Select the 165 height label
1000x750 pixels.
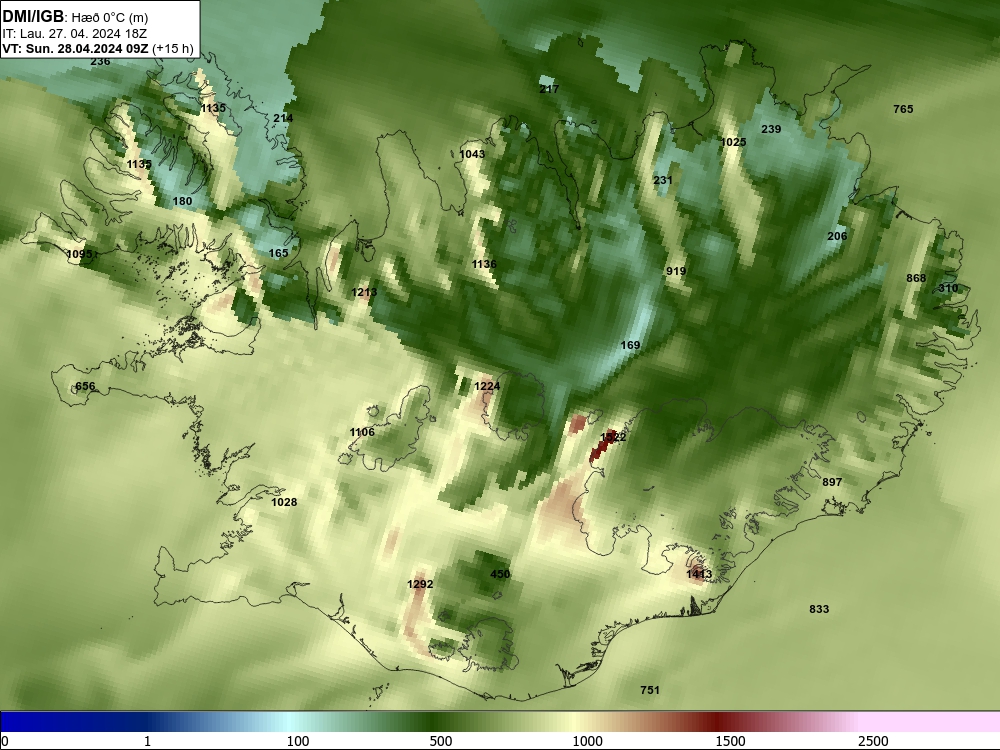pyautogui.click(x=278, y=253)
